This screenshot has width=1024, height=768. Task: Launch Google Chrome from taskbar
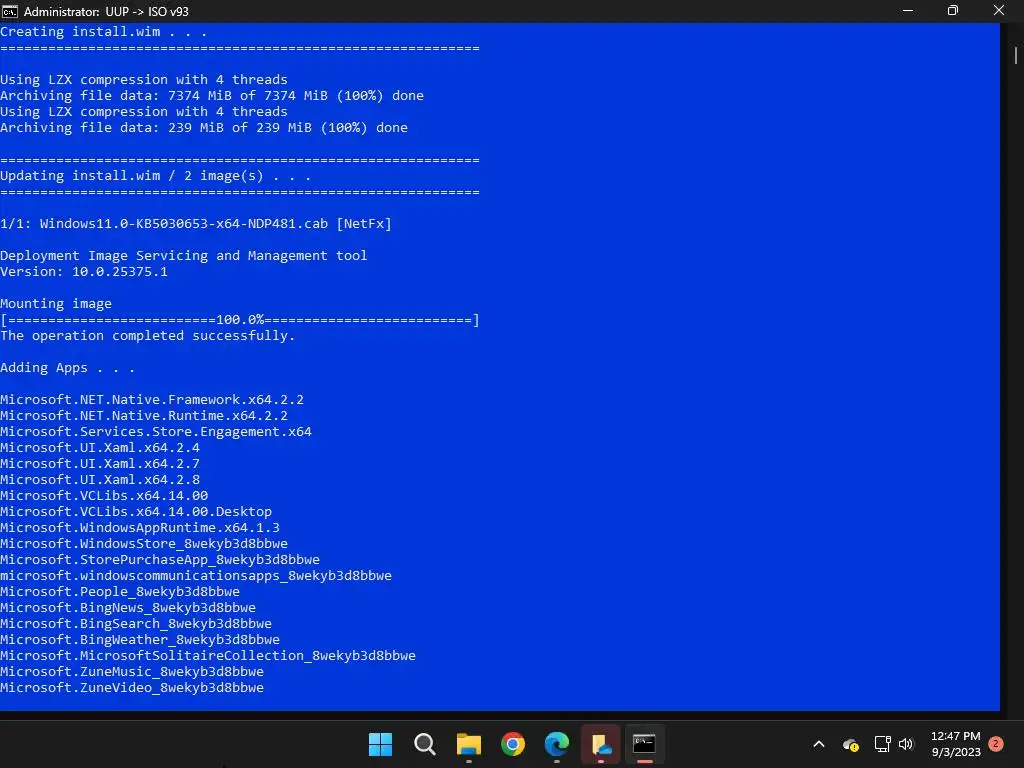(513, 744)
